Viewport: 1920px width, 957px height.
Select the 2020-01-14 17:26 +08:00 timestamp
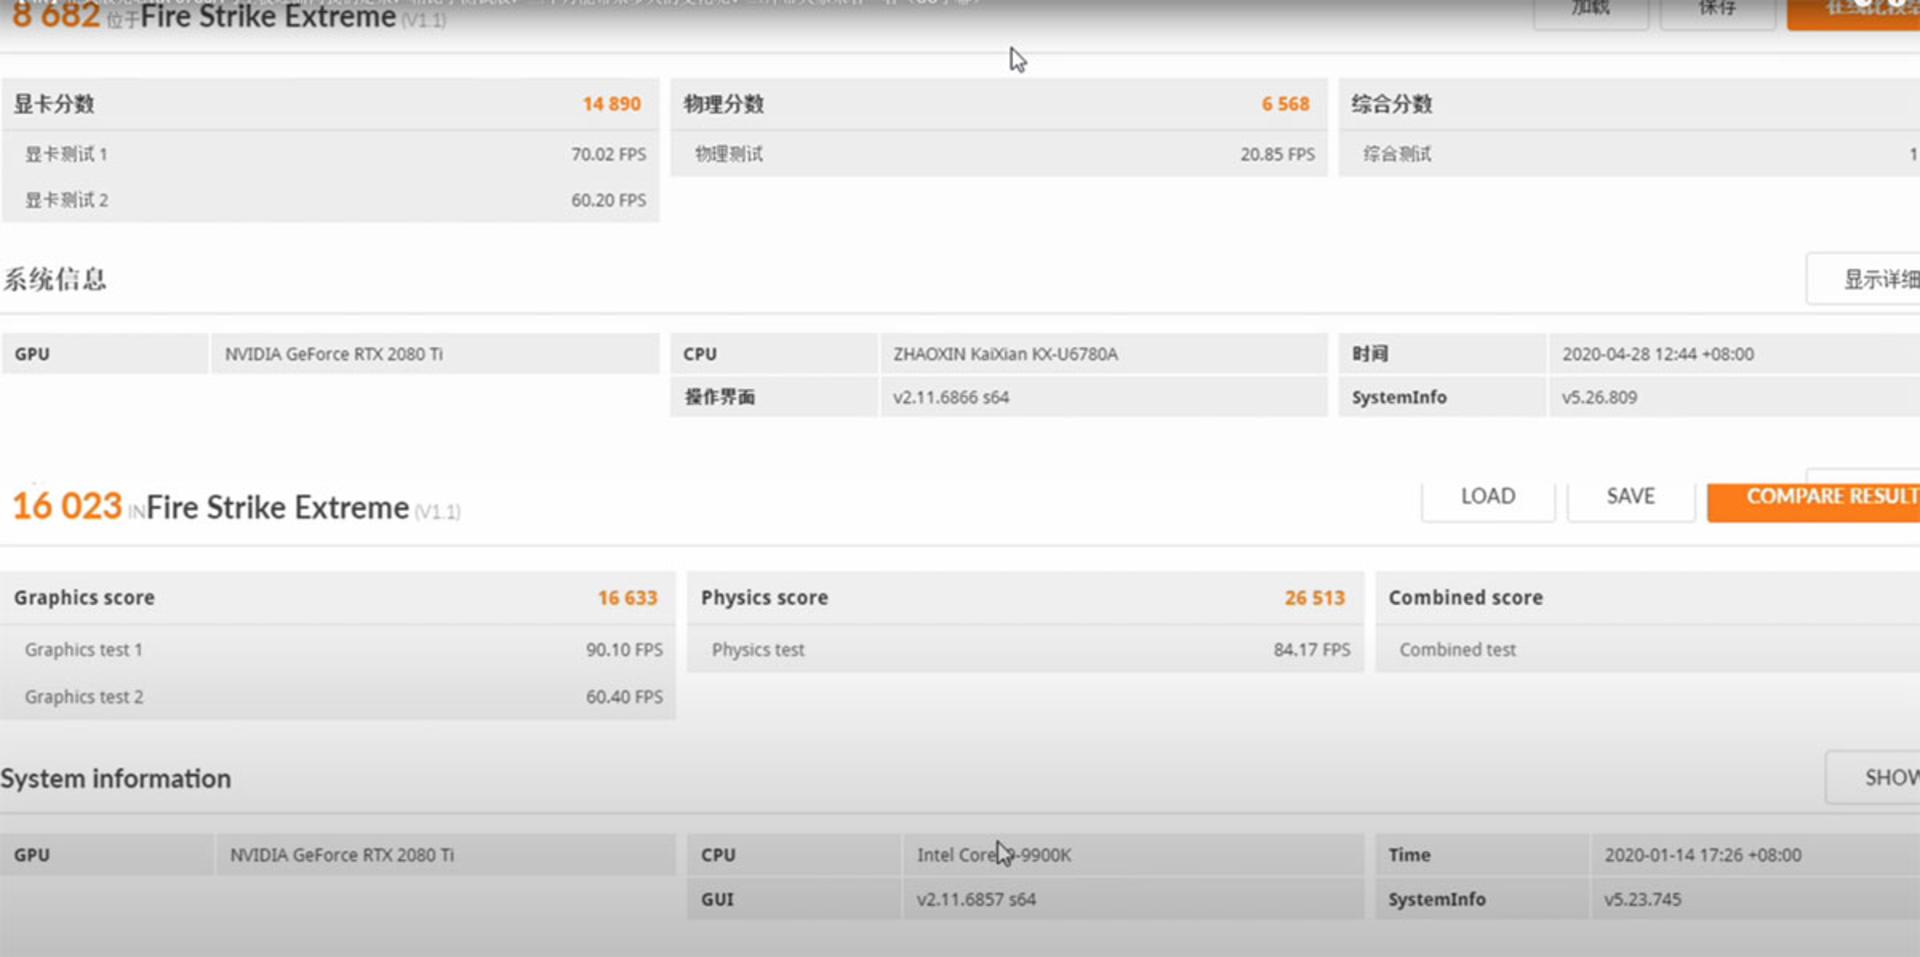tap(1703, 855)
